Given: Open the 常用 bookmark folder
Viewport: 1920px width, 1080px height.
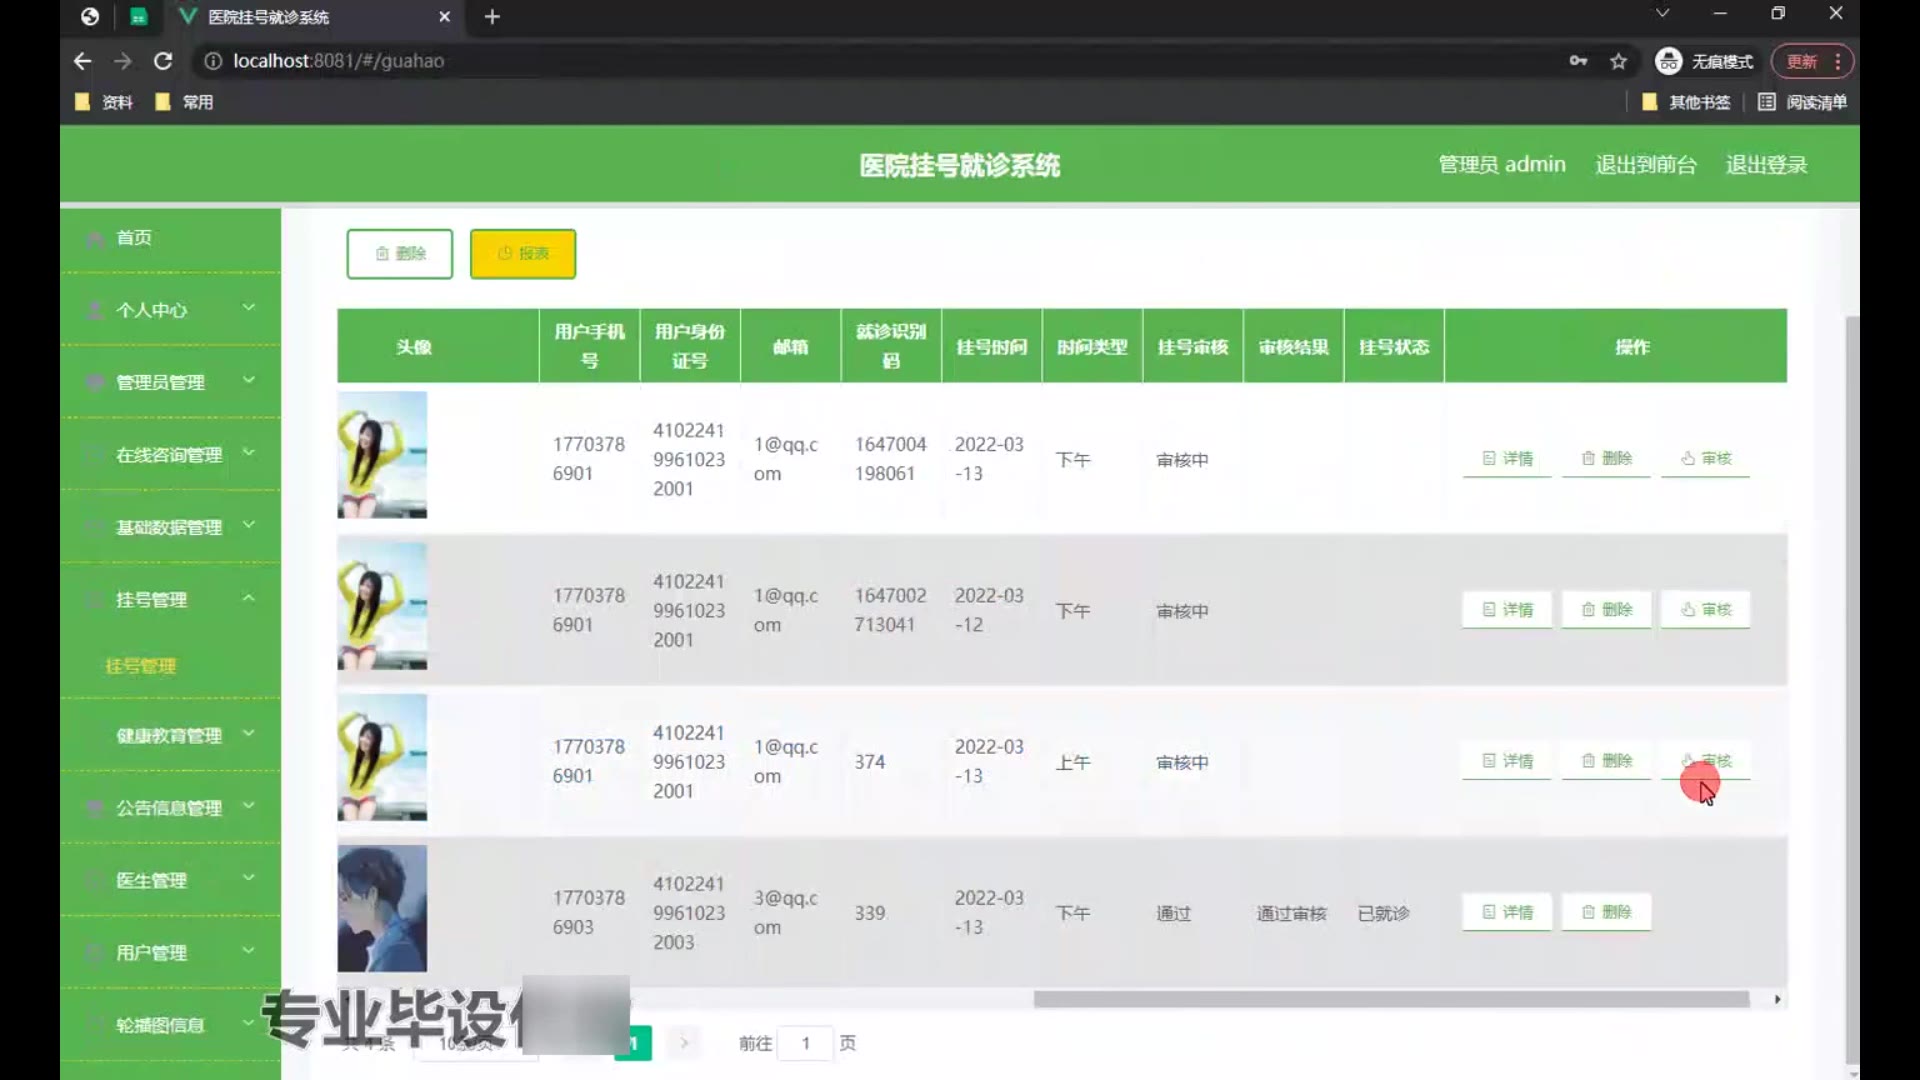Looking at the screenshot, I should (184, 102).
